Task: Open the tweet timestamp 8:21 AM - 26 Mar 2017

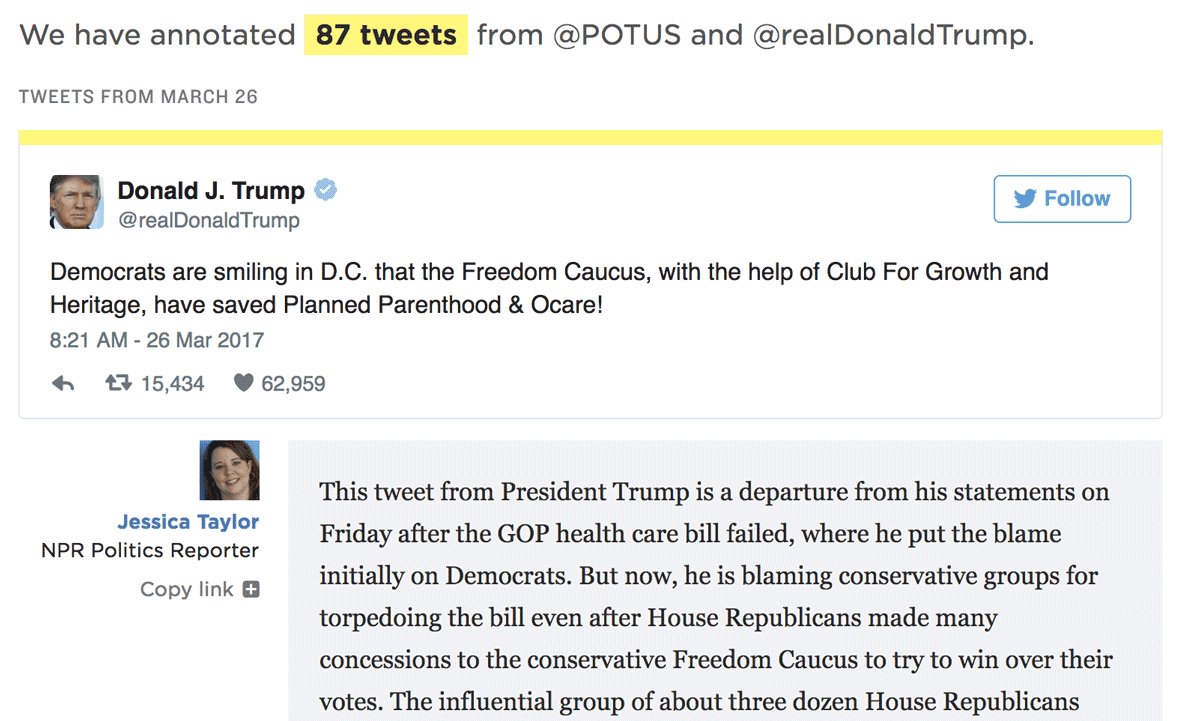Action: [x=157, y=340]
